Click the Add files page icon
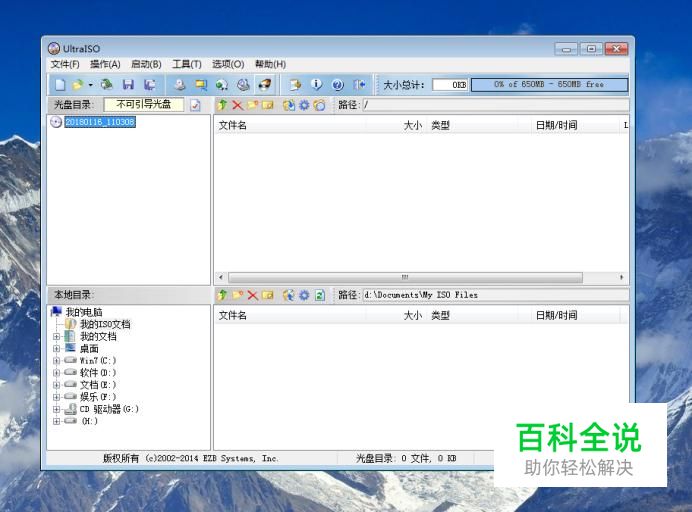 pyautogui.click(x=295, y=84)
